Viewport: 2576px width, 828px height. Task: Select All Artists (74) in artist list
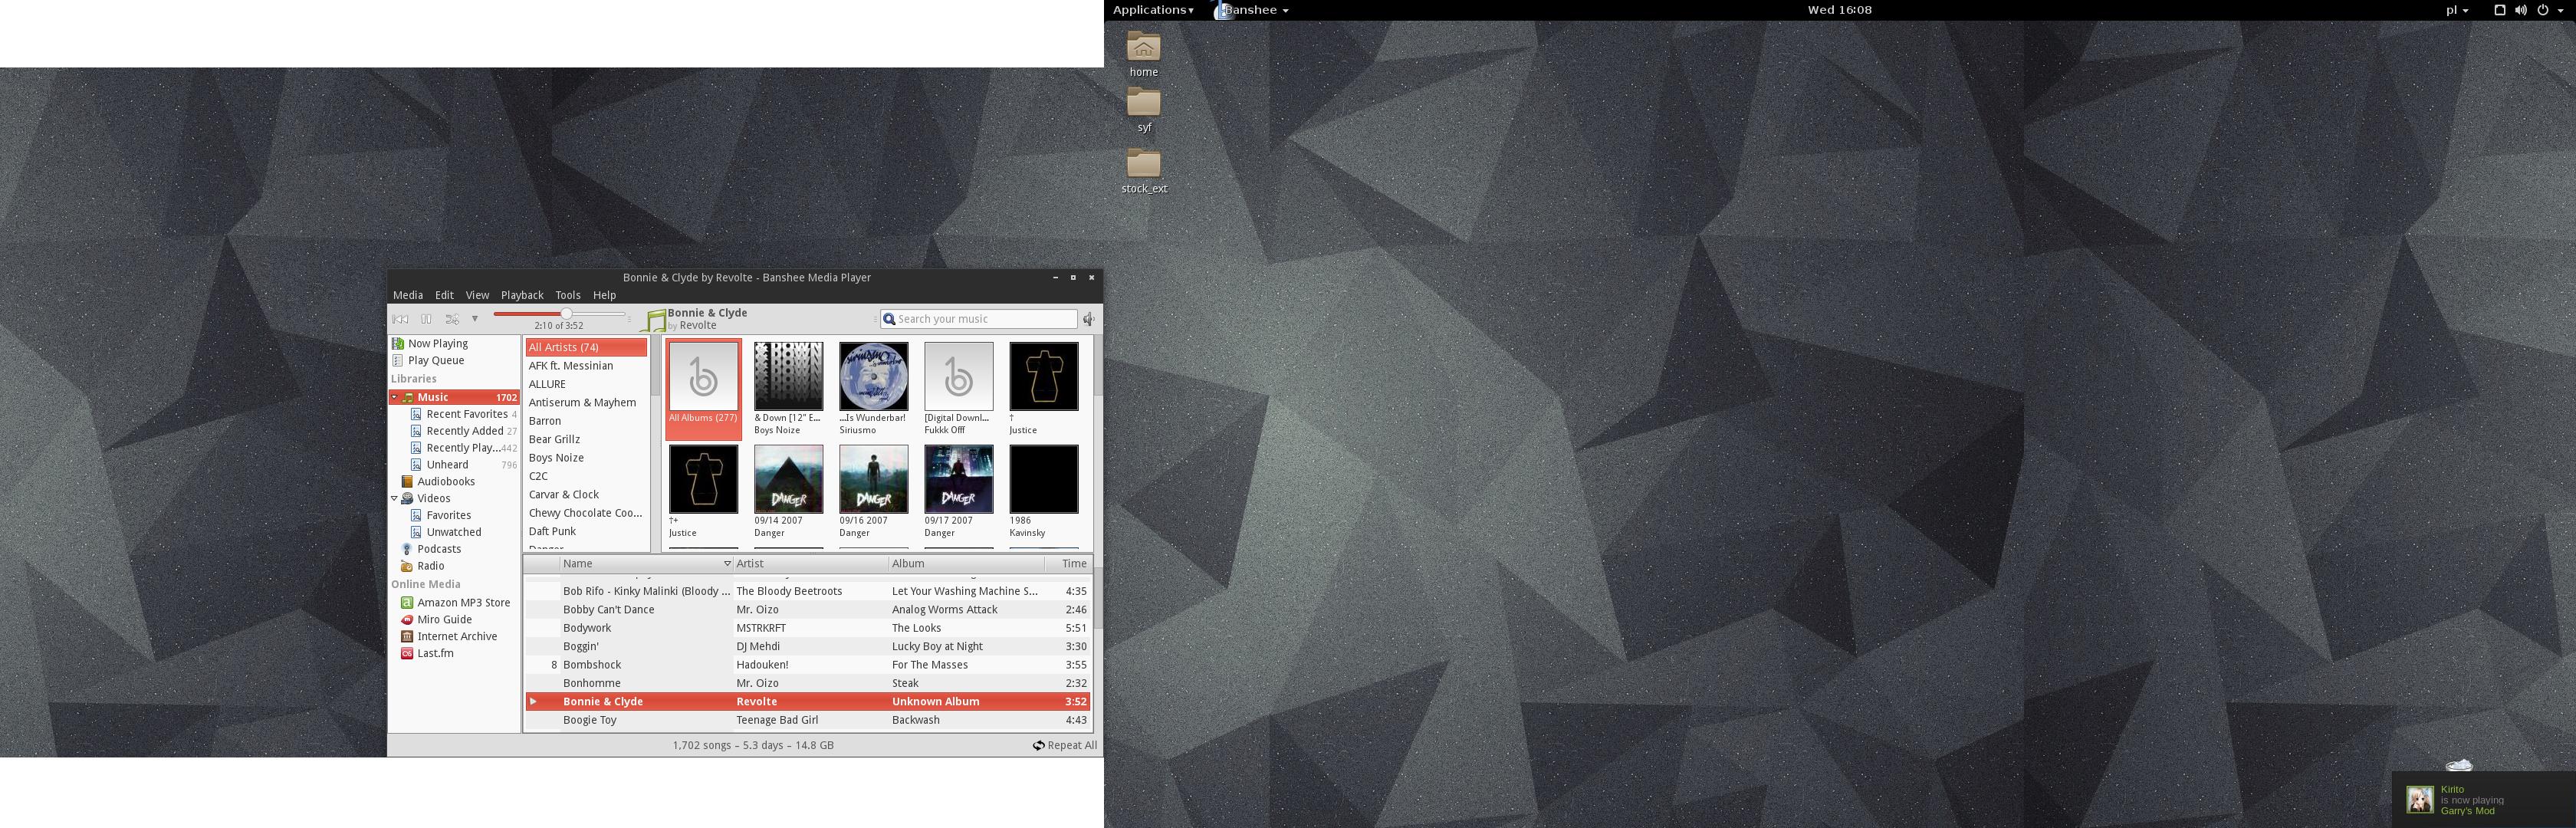[587, 347]
